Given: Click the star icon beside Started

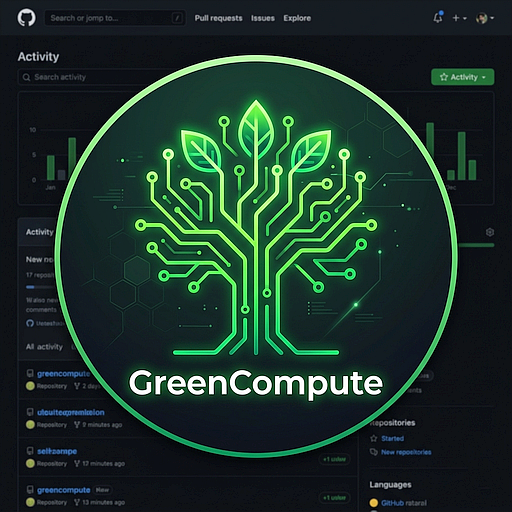Looking at the screenshot, I should 374,438.
